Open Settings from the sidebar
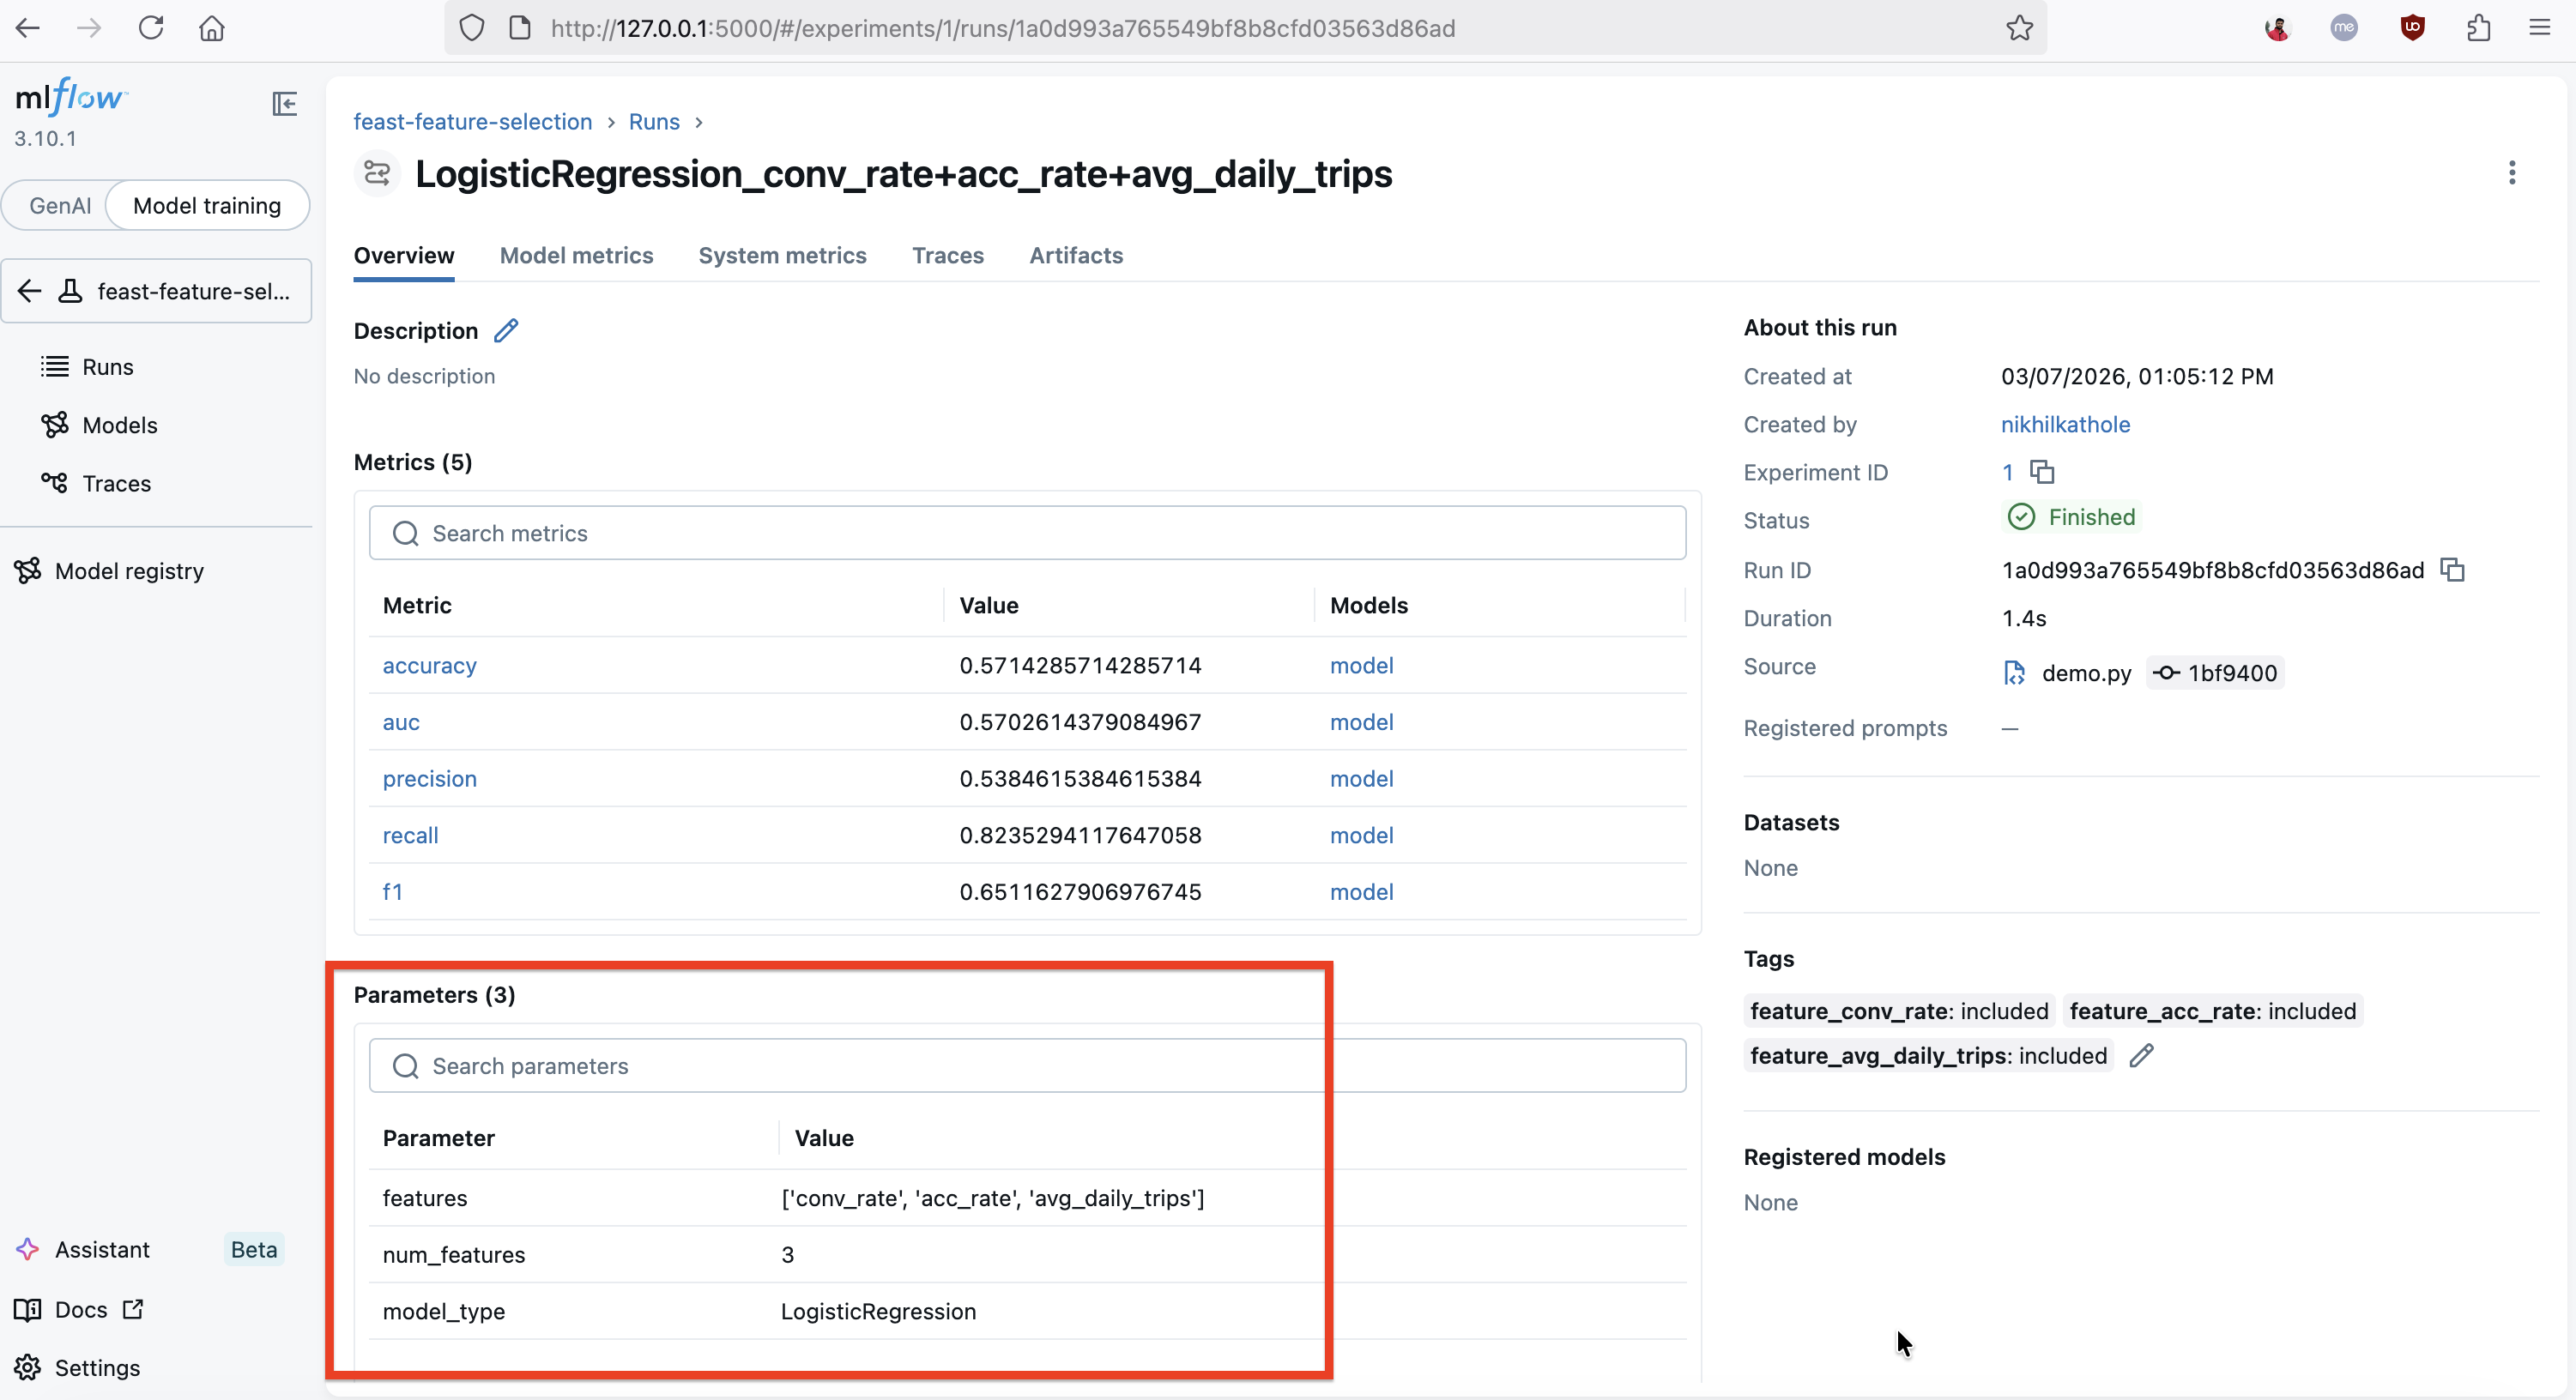This screenshot has height=1400, width=2576. click(x=97, y=1367)
